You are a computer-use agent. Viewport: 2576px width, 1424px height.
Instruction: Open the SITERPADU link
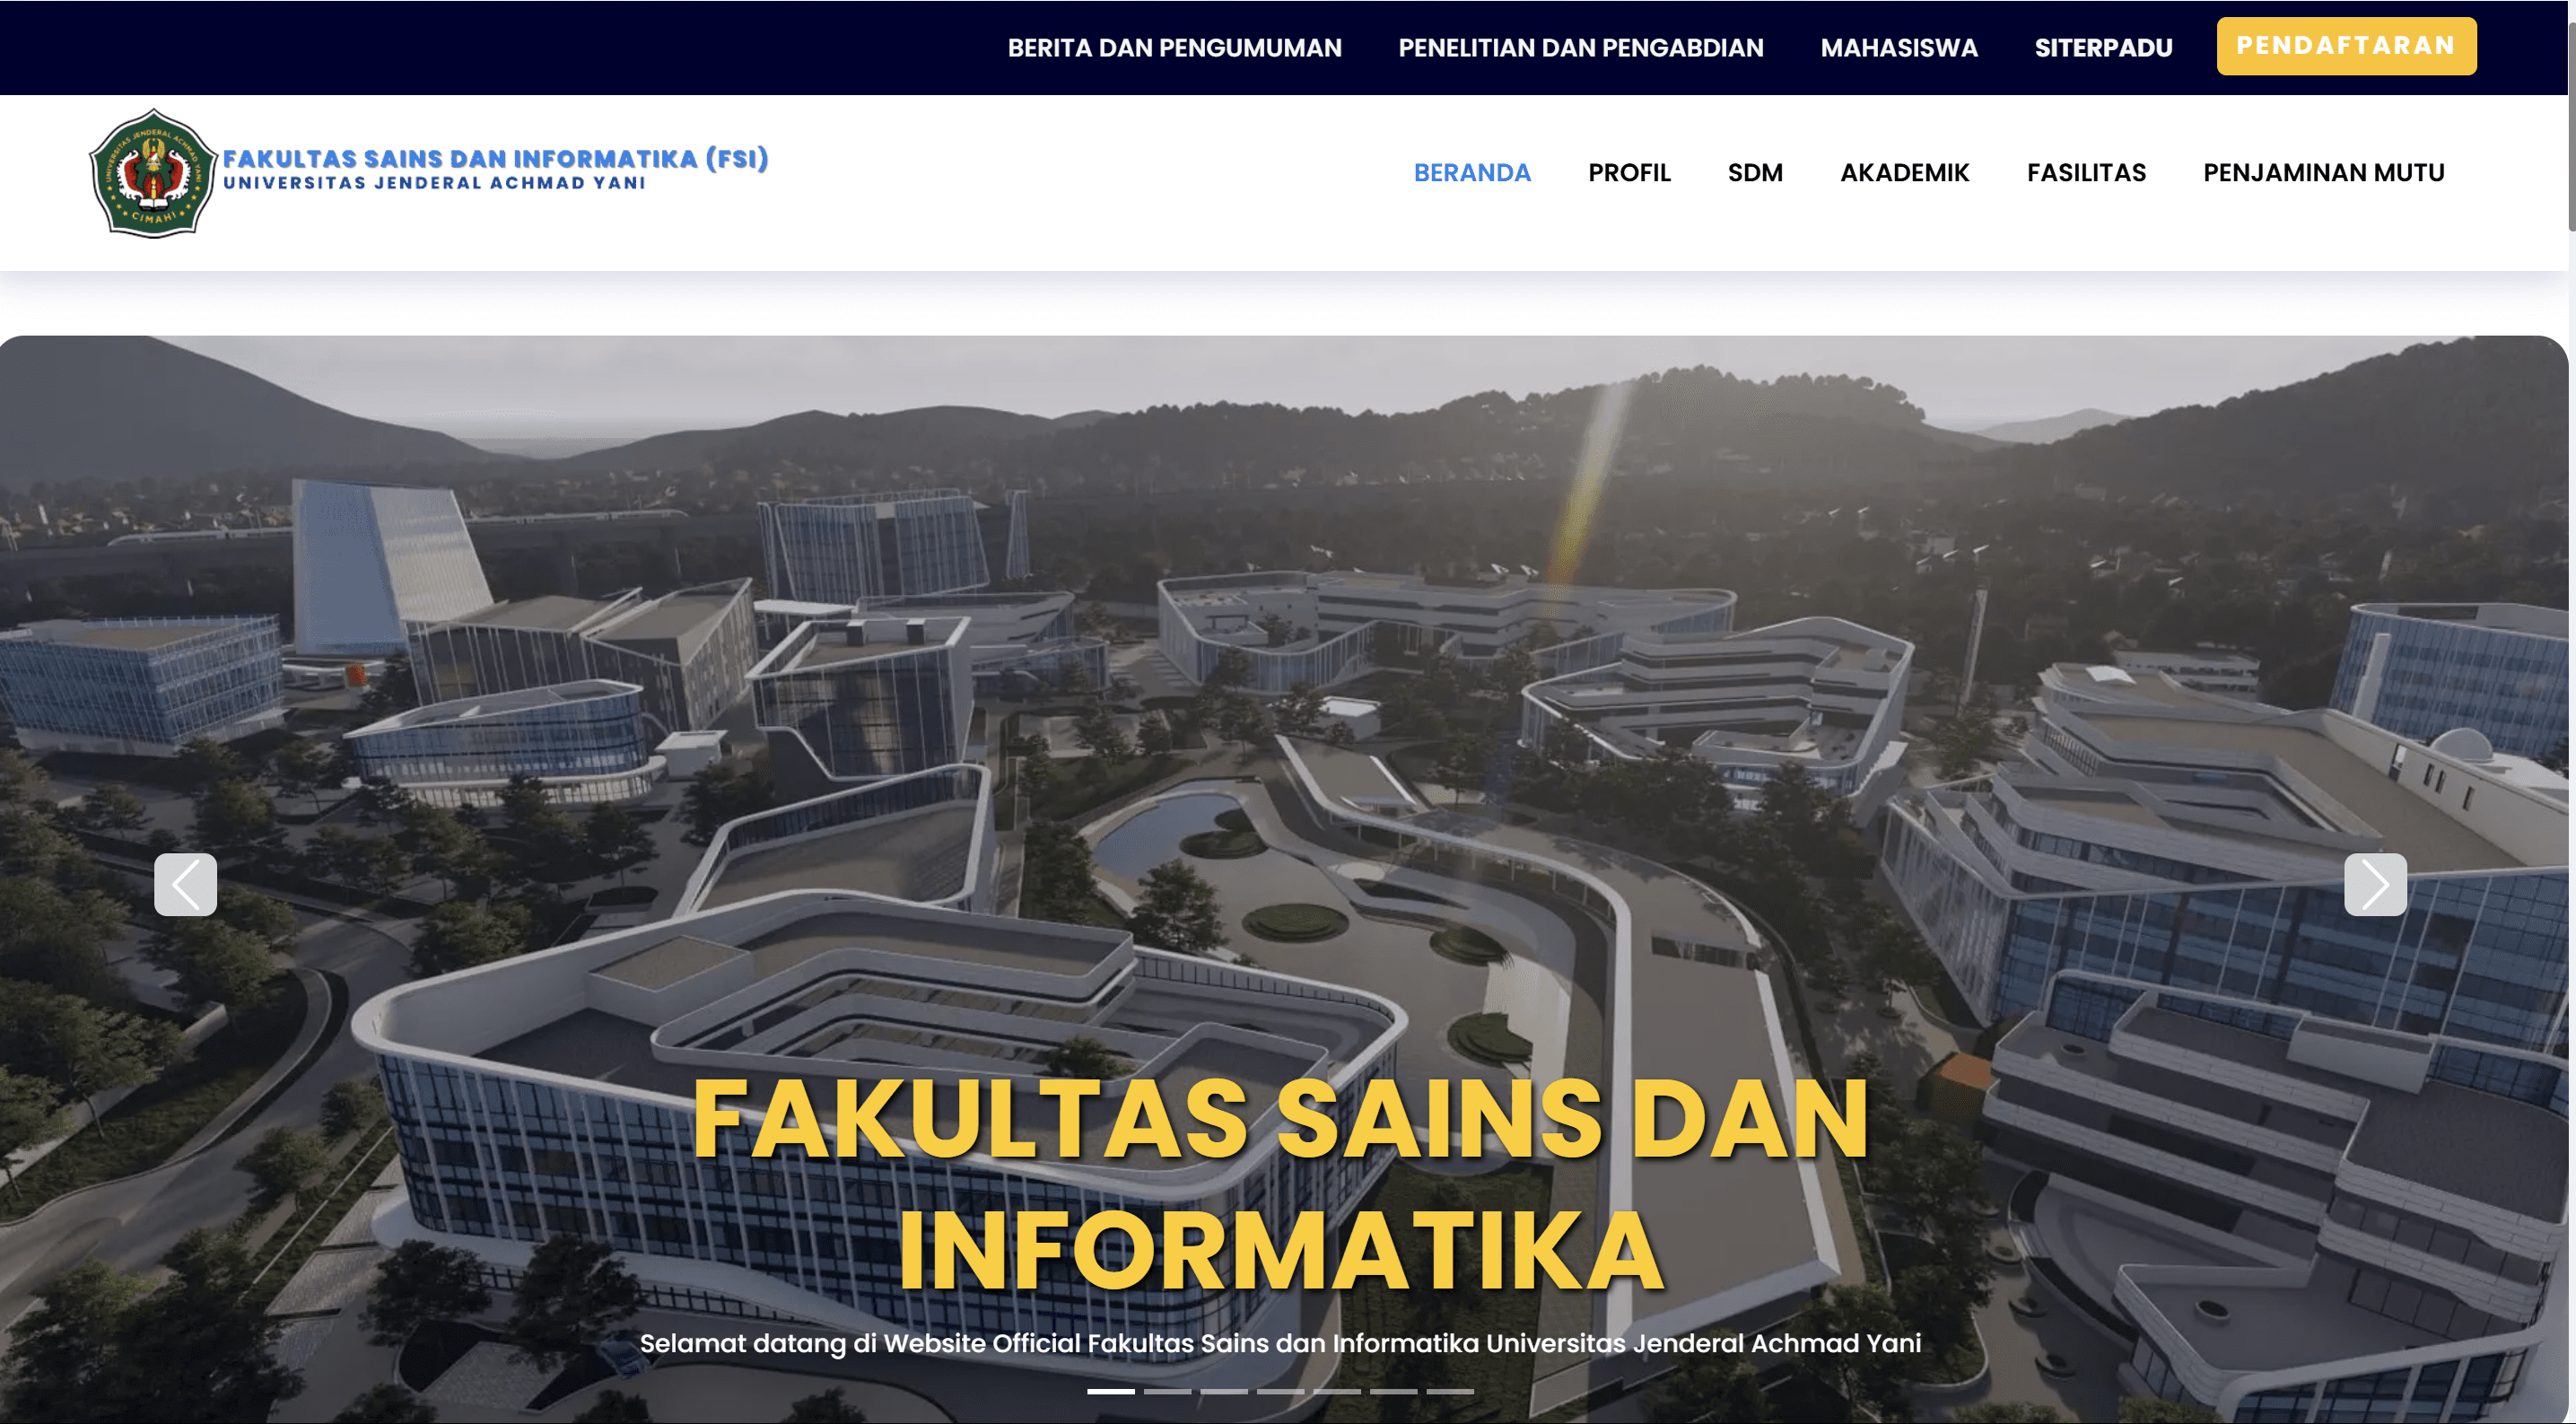[x=2103, y=48]
